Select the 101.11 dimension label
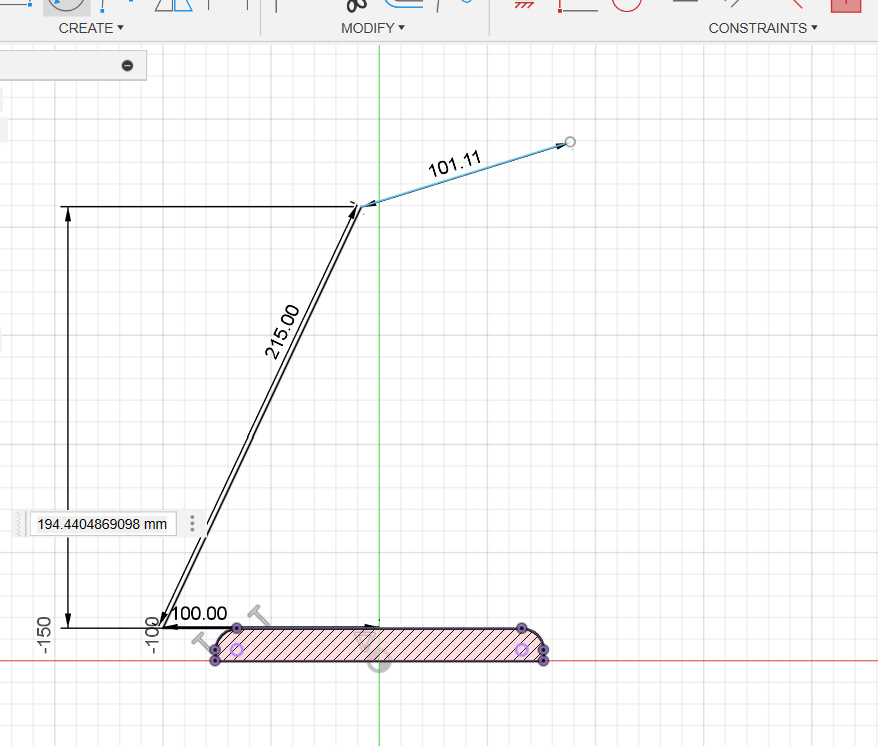 pyautogui.click(x=455, y=164)
